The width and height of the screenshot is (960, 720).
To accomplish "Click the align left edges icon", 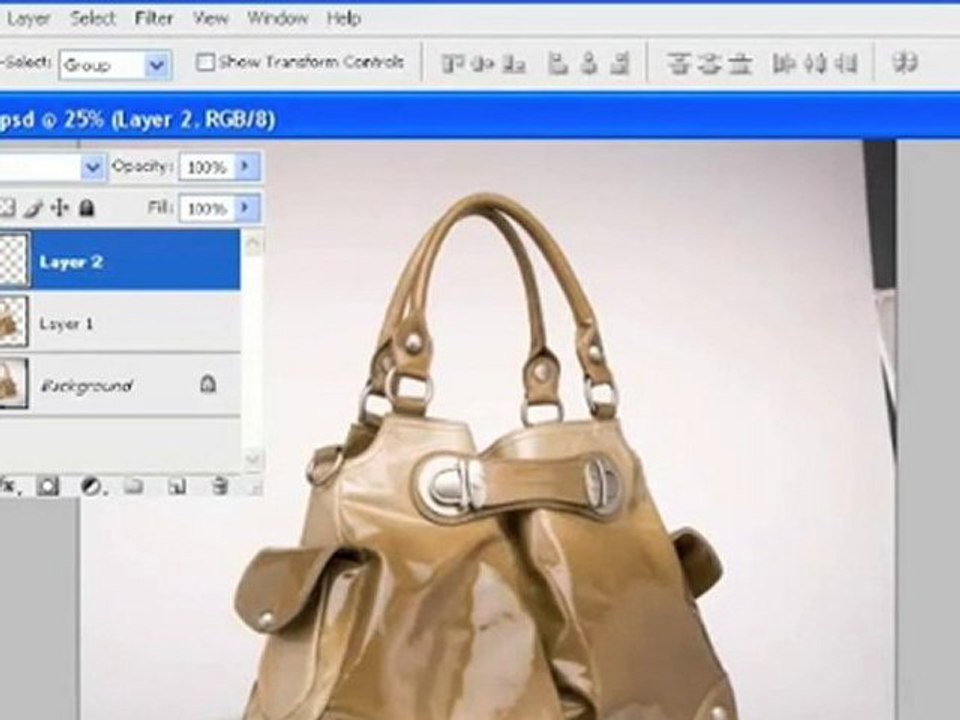I will click(x=557, y=63).
